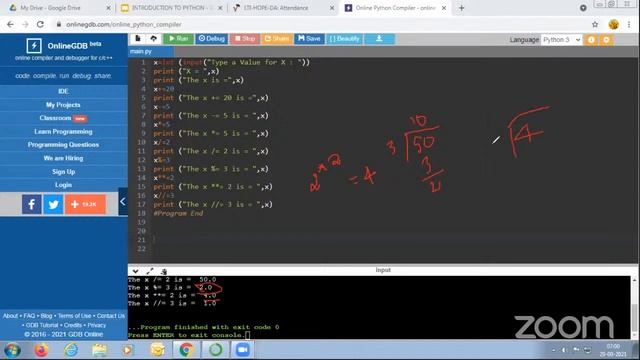Open the About footer link
The image size is (640, 360).
[x=10, y=316]
